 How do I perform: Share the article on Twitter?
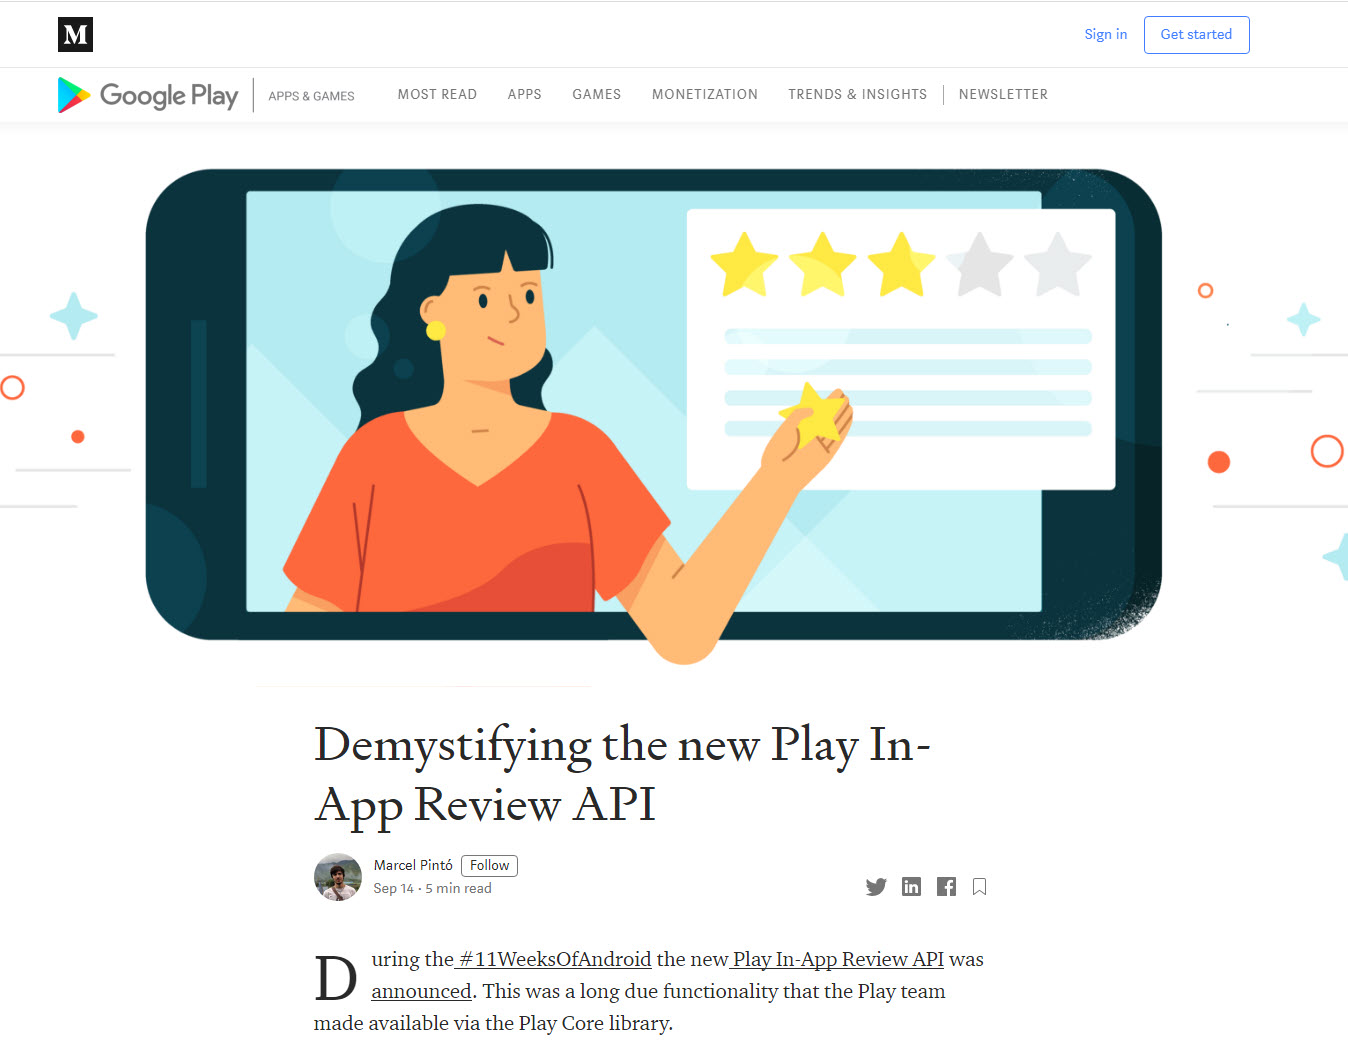tap(876, 887)
